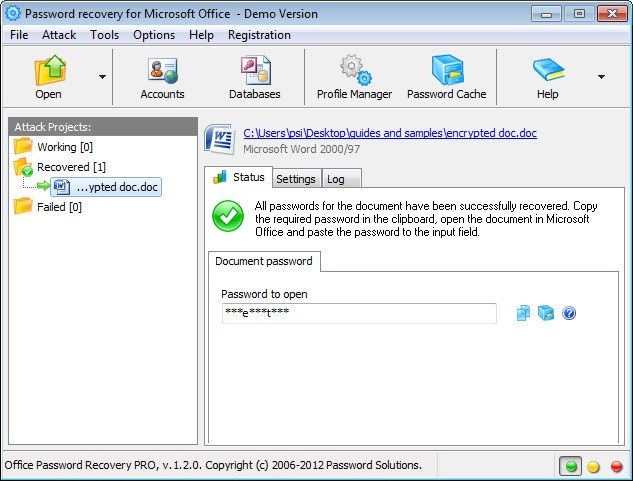633x481 pixels.
Task: Minimize the Password recovery window
Action: point(547,14)
